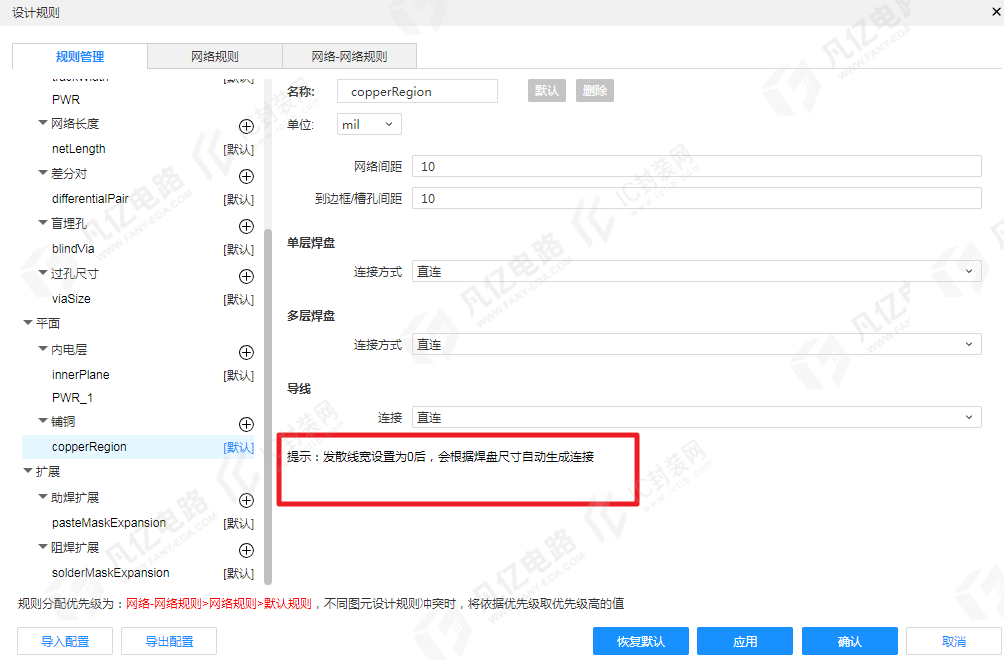Click 恢复默认 button

click(641, 641)
